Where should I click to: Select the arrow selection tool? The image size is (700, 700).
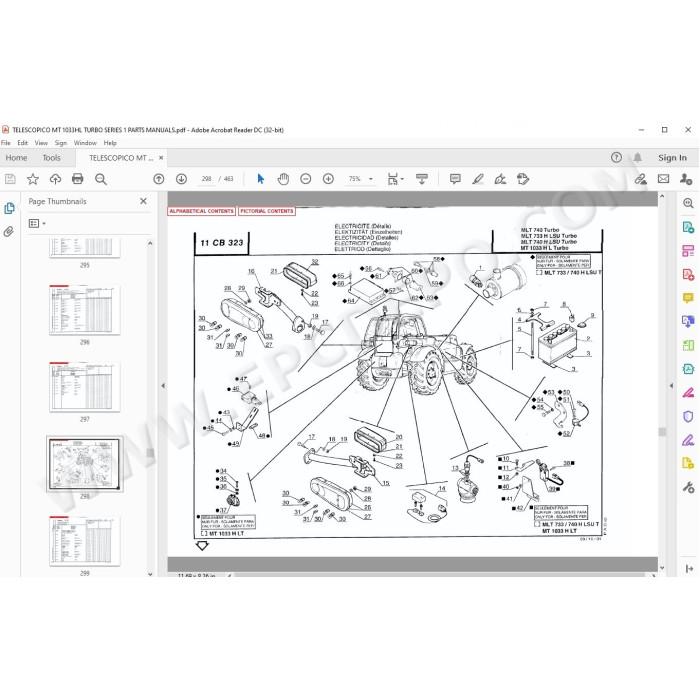point(261,179)
